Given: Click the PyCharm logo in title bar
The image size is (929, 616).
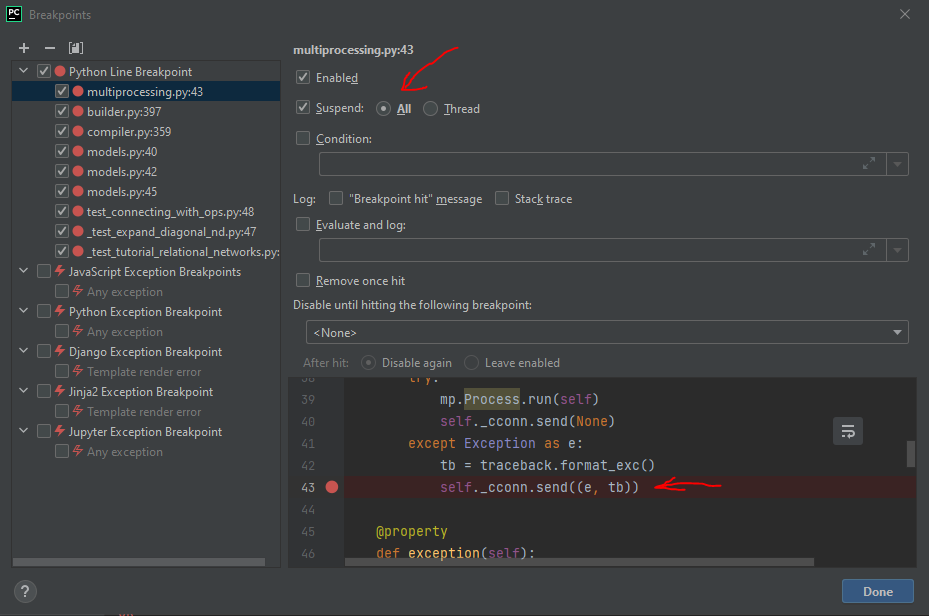Looking at the screenshot, I should 14,14.
